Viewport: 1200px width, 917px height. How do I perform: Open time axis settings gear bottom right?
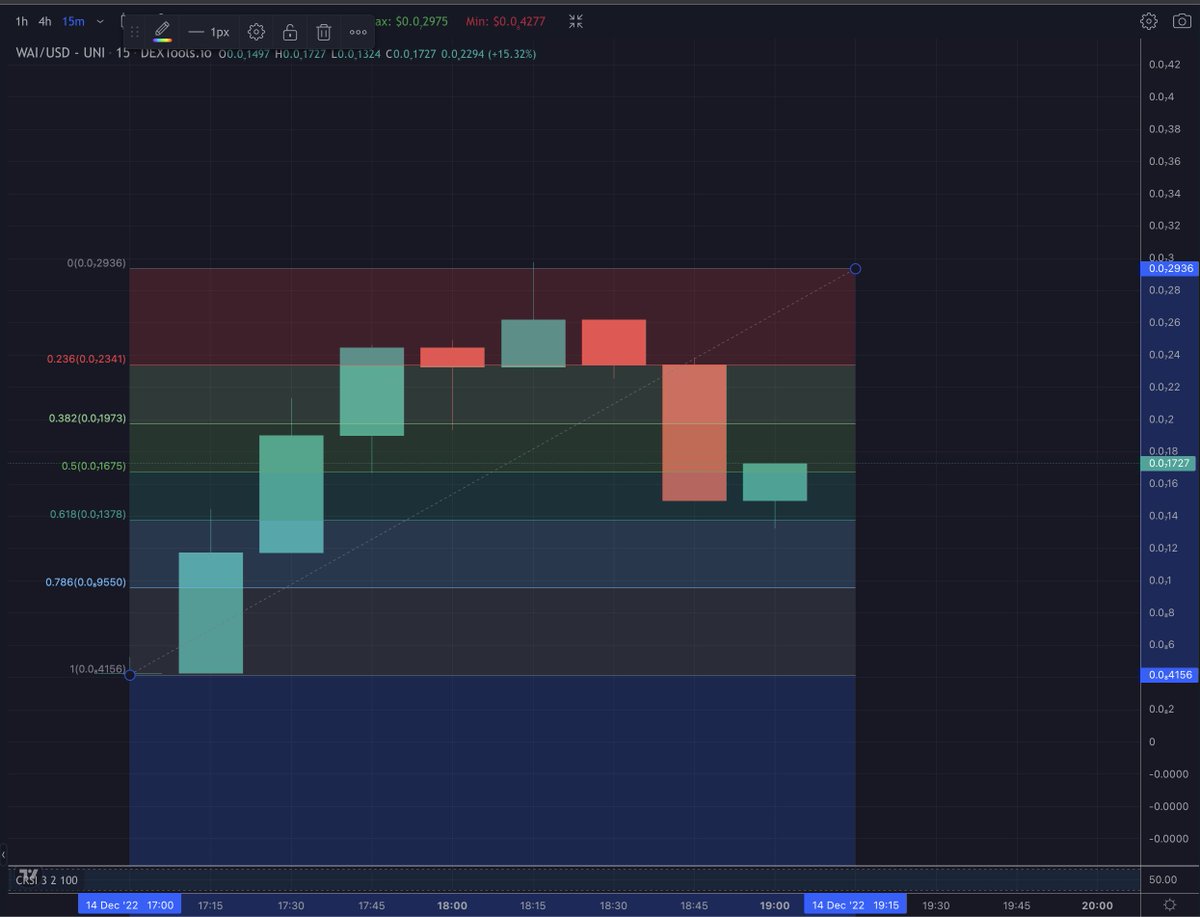click(1170, 904)
